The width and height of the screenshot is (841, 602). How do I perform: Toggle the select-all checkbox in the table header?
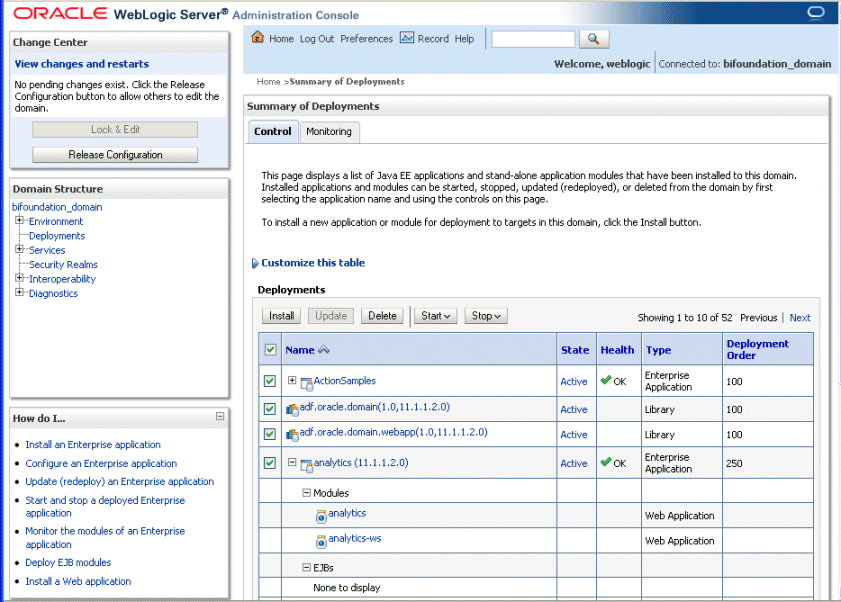pyautogui.click(x=269, y=349)
